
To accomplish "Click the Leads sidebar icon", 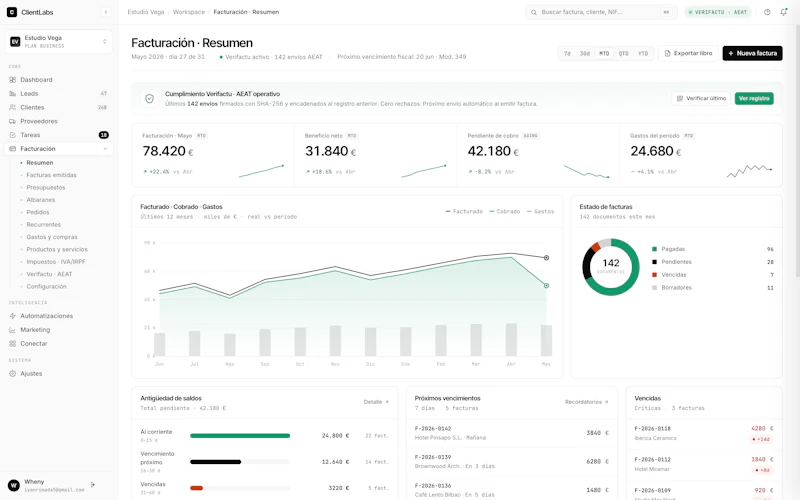I will coord(12,93).
